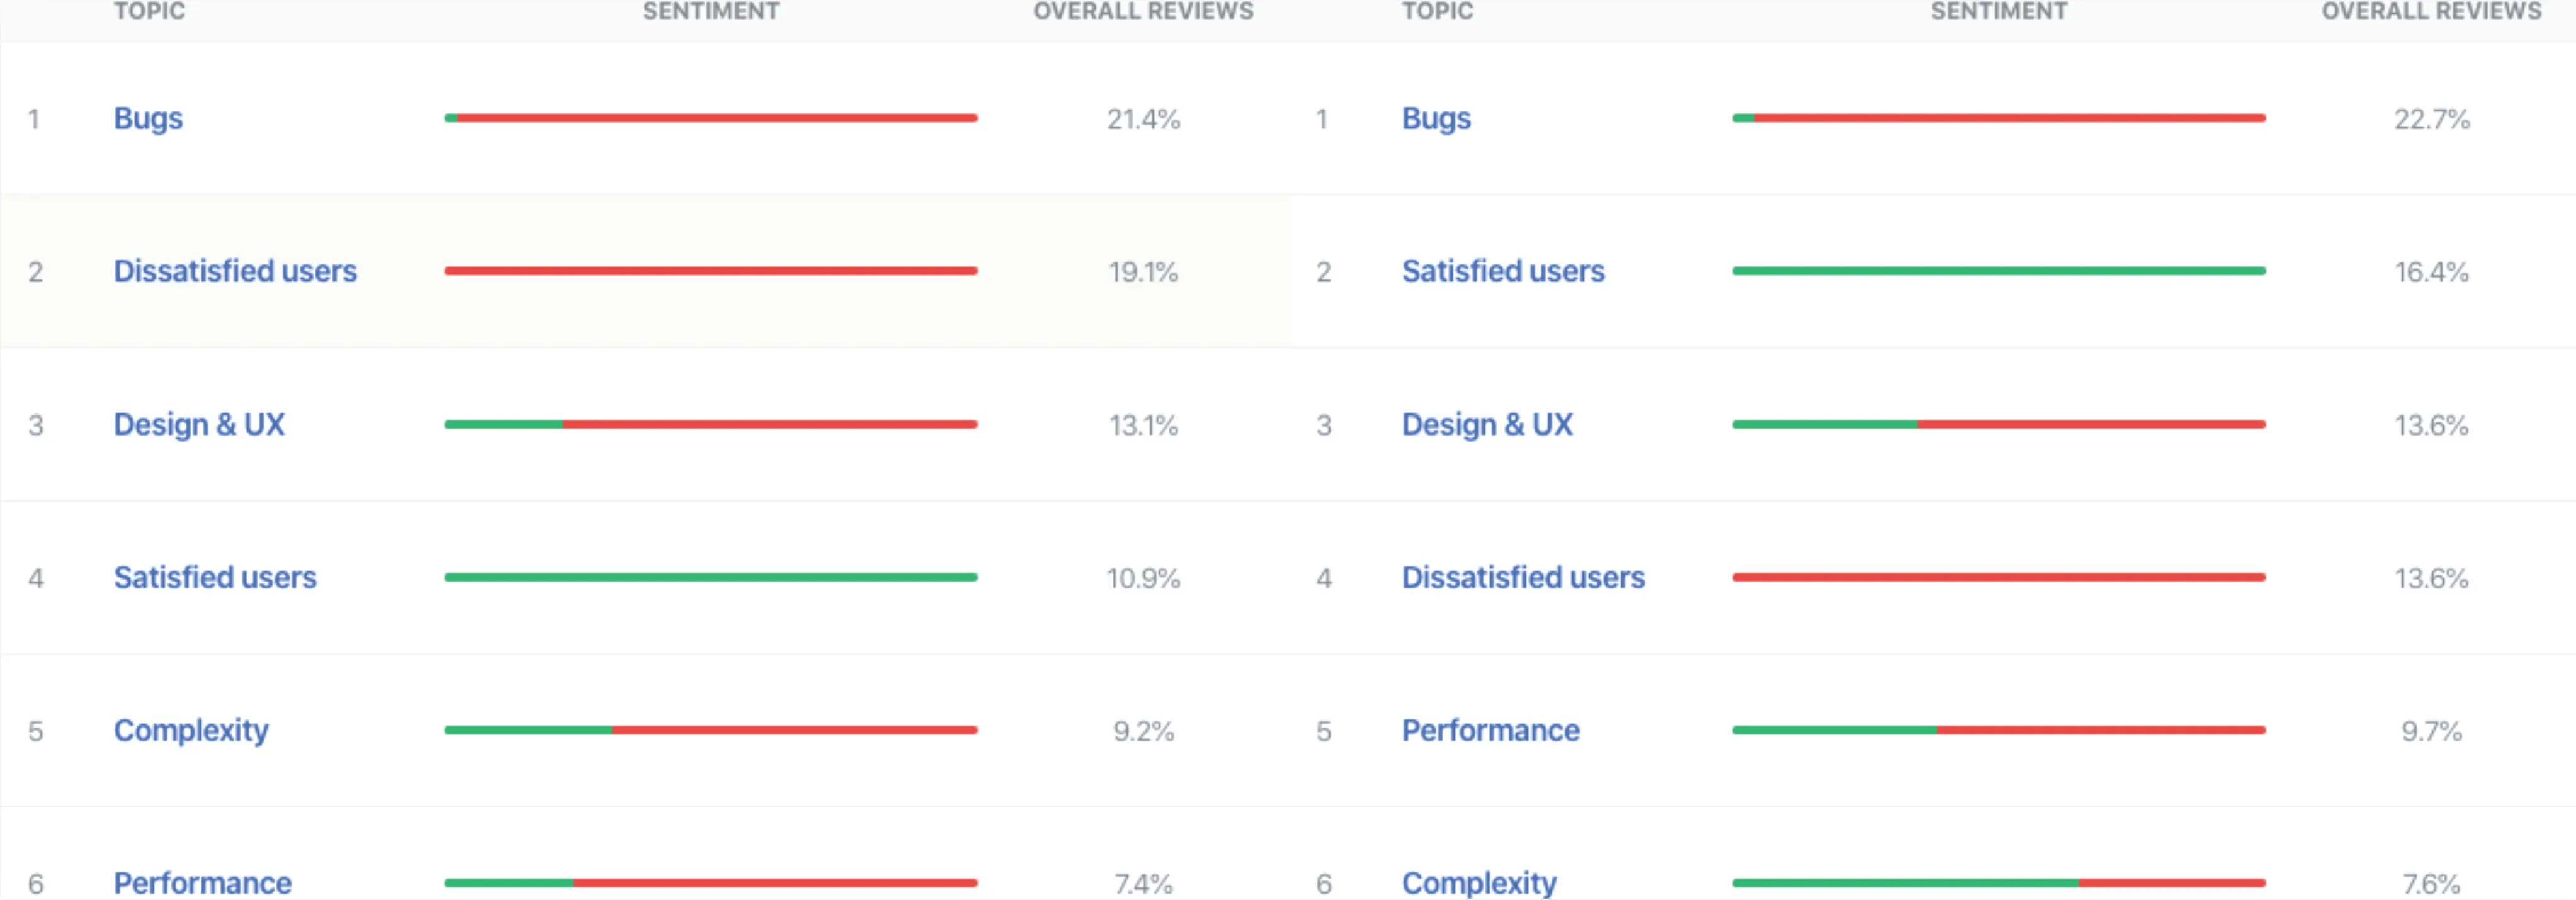The image size is (2576, 900).
Task: Select Complexity topic showing 7.6%
Action: [1478, 882]
